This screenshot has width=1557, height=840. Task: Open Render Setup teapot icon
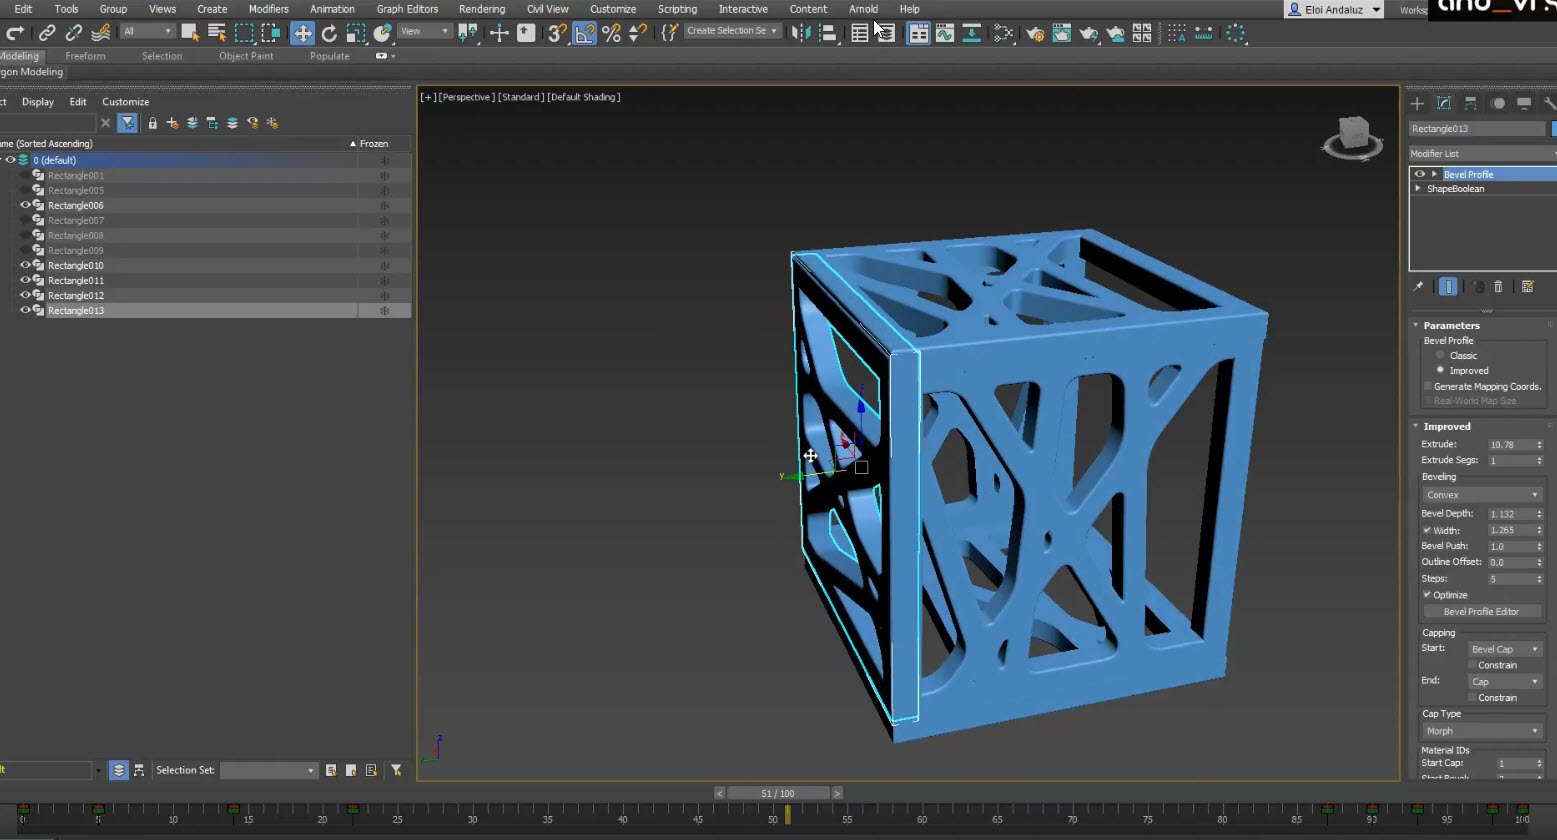(x=1035, y=34)
